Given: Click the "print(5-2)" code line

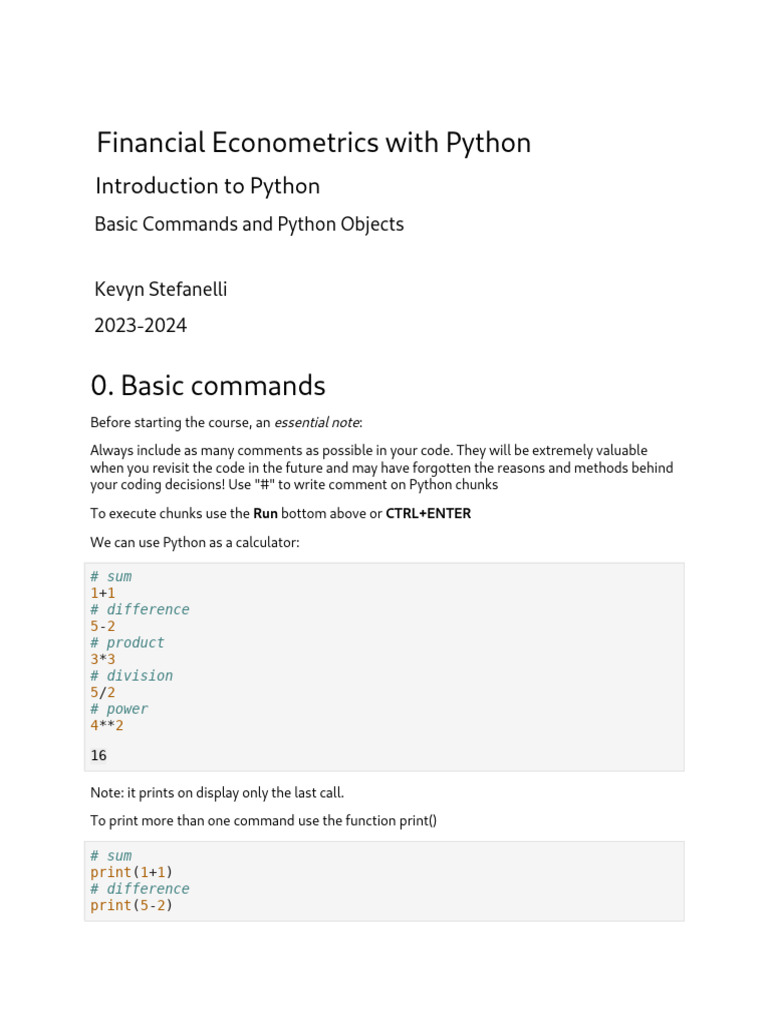Looking at the screenshot, I should 131,905.
